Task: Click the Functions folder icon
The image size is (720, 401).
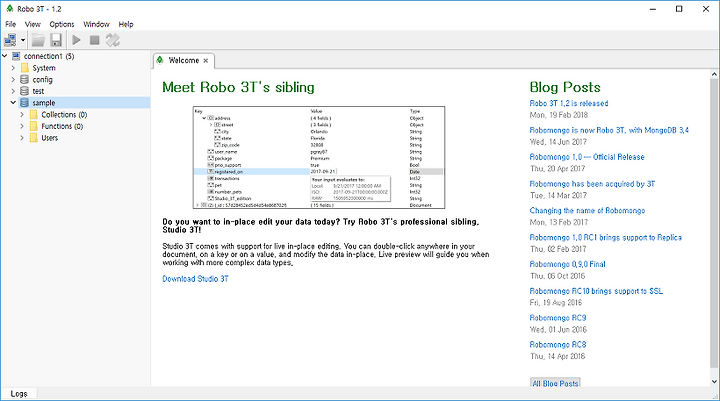Action: point(34,126)
